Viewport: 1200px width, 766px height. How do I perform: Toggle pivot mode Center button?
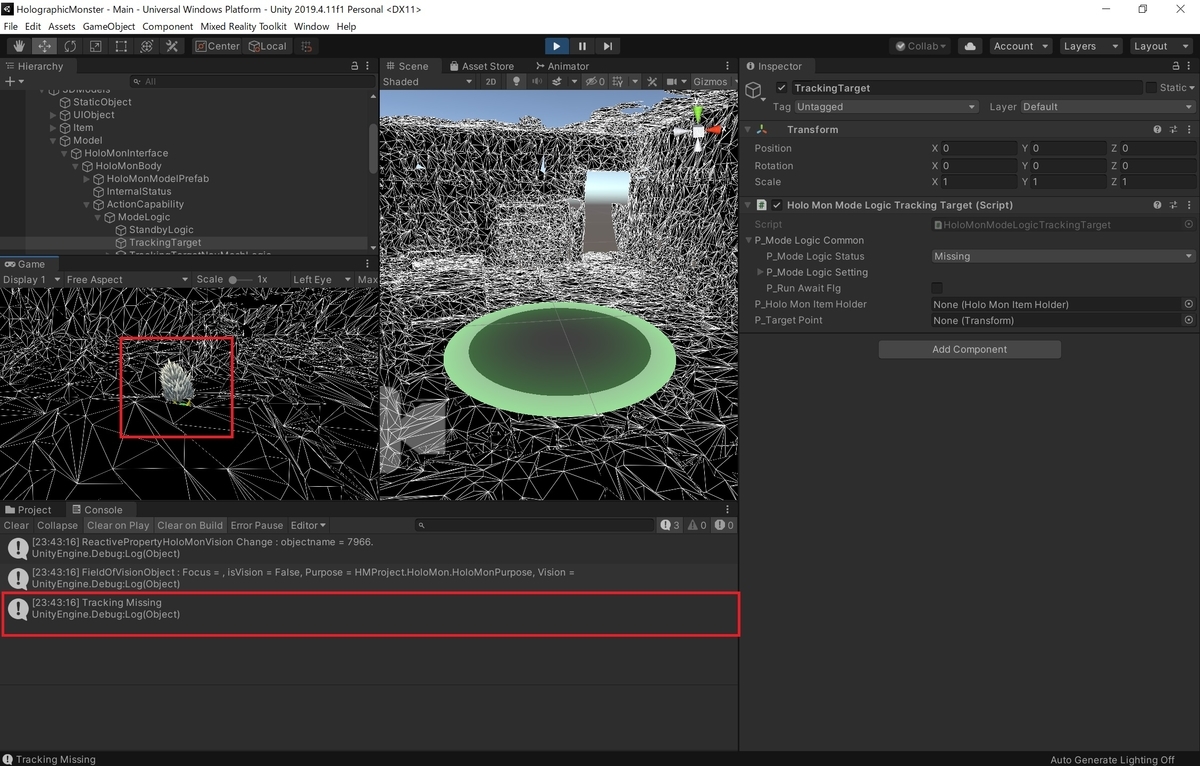[217, 46]
